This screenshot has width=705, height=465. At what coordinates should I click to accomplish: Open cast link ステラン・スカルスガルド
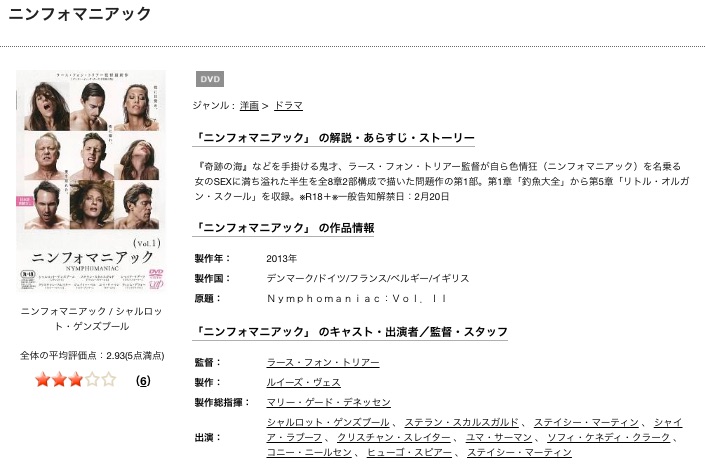pos(462,423)
